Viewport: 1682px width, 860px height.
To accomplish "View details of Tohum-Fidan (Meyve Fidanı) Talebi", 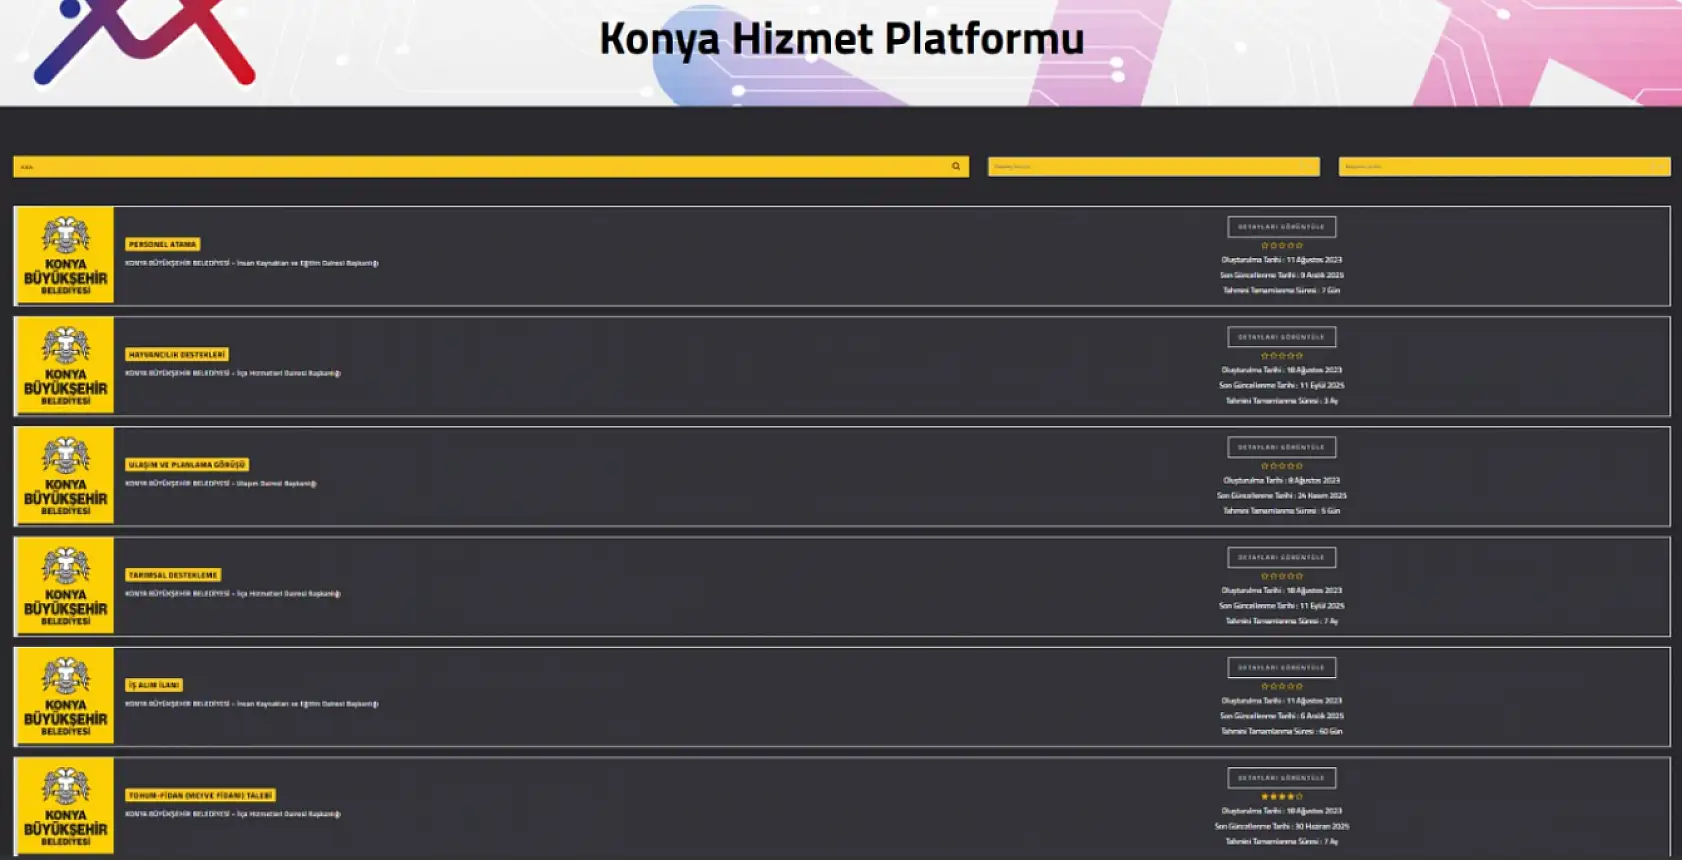I will click(x=1282, y=777).
